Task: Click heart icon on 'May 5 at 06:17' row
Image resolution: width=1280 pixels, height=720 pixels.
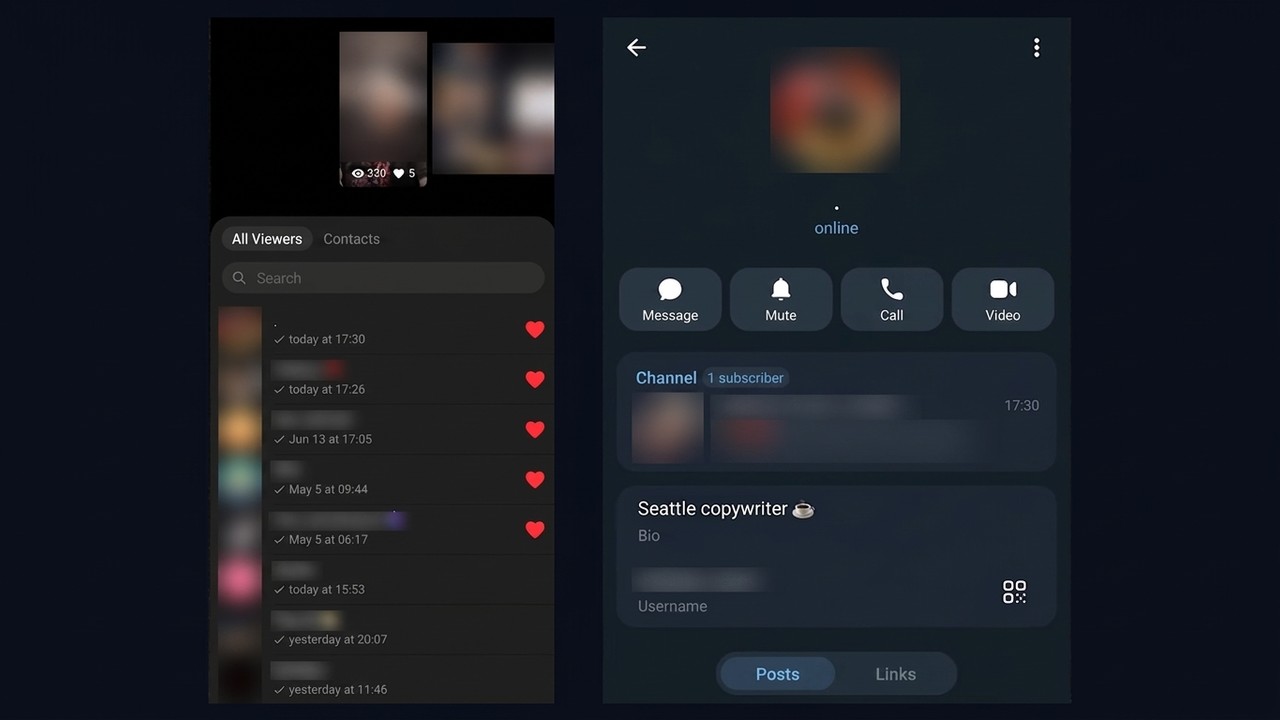Action: coord(535,529)
